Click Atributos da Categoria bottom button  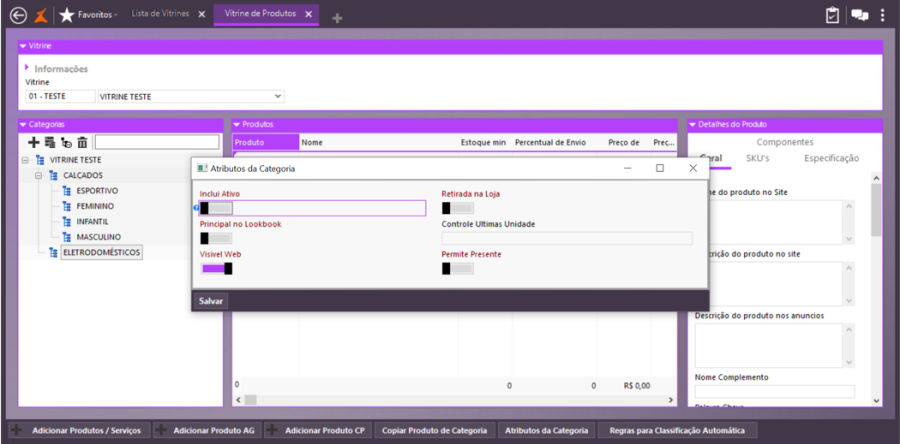click(x=546, y=430)
